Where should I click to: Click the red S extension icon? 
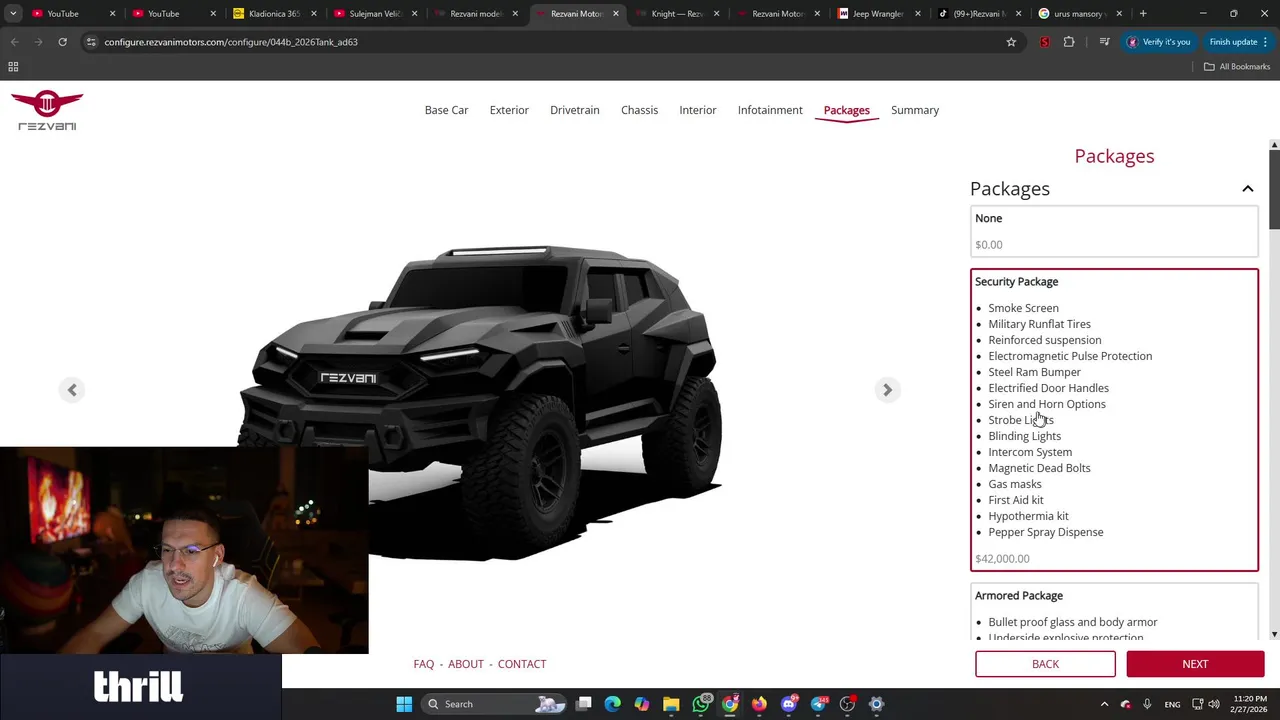(x=1045, y=42)
